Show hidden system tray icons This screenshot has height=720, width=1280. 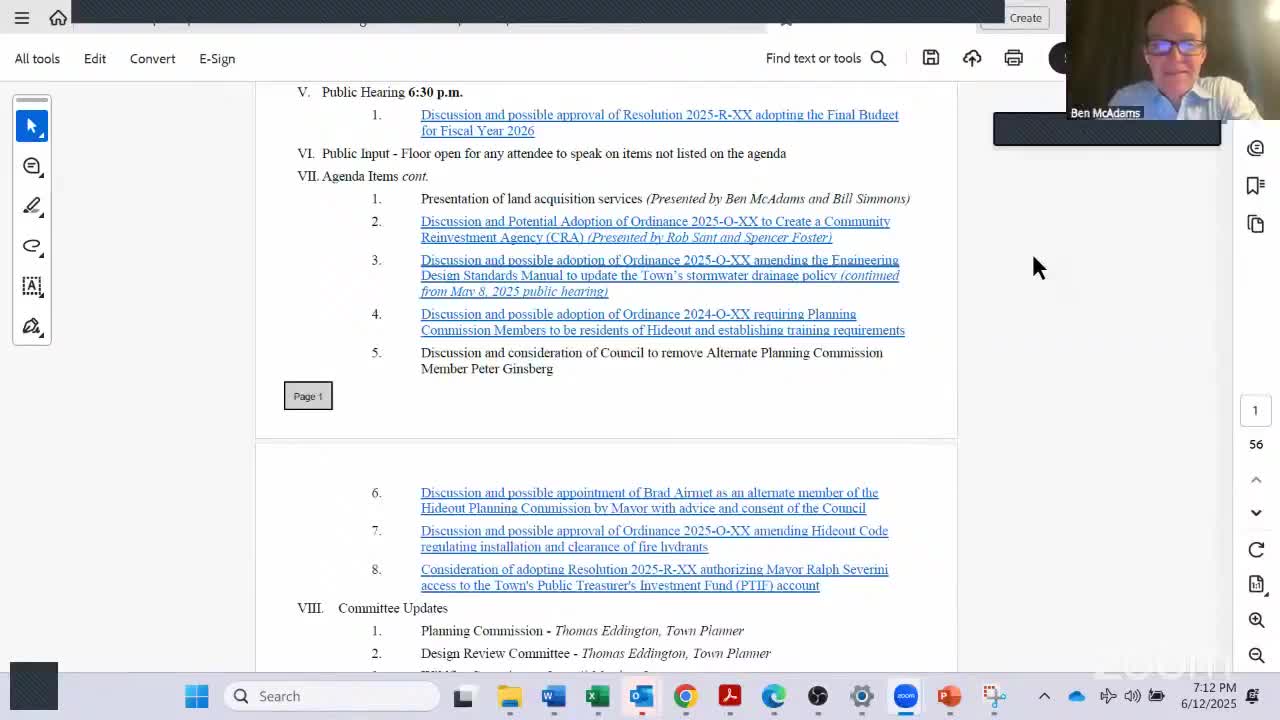[1044, 696]
